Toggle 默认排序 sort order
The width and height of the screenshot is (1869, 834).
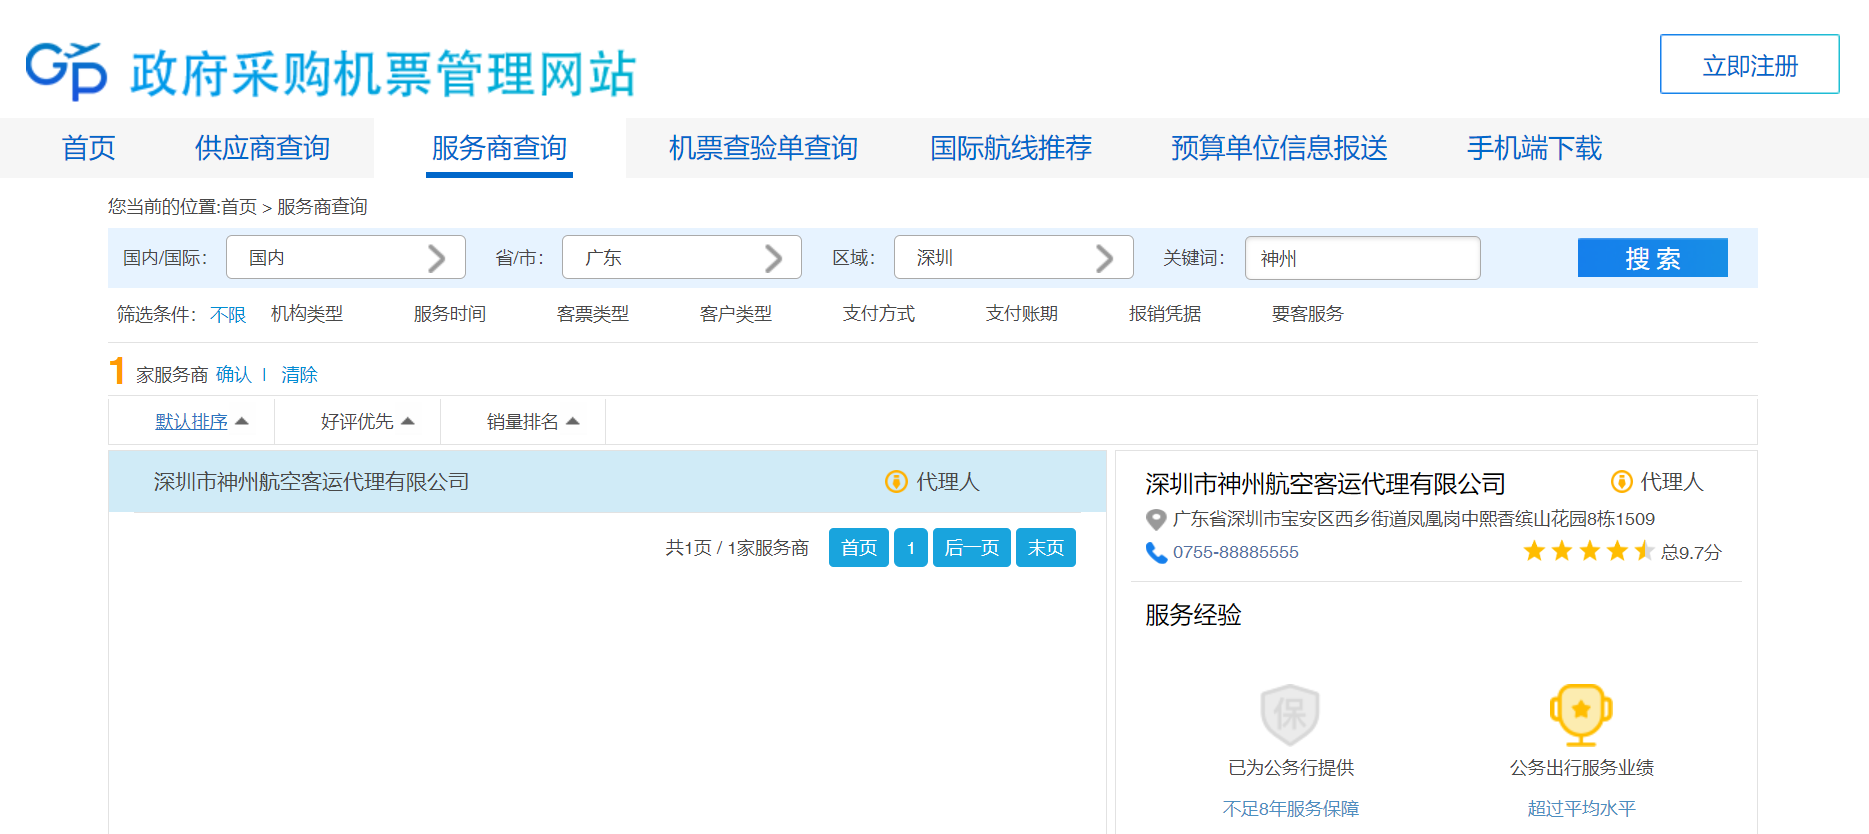click(201, 422)
